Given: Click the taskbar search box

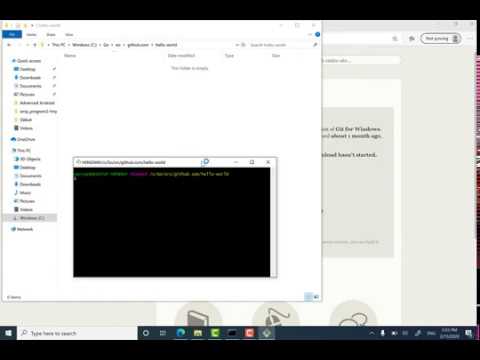Looking at the screenshot, I should 77,333.
